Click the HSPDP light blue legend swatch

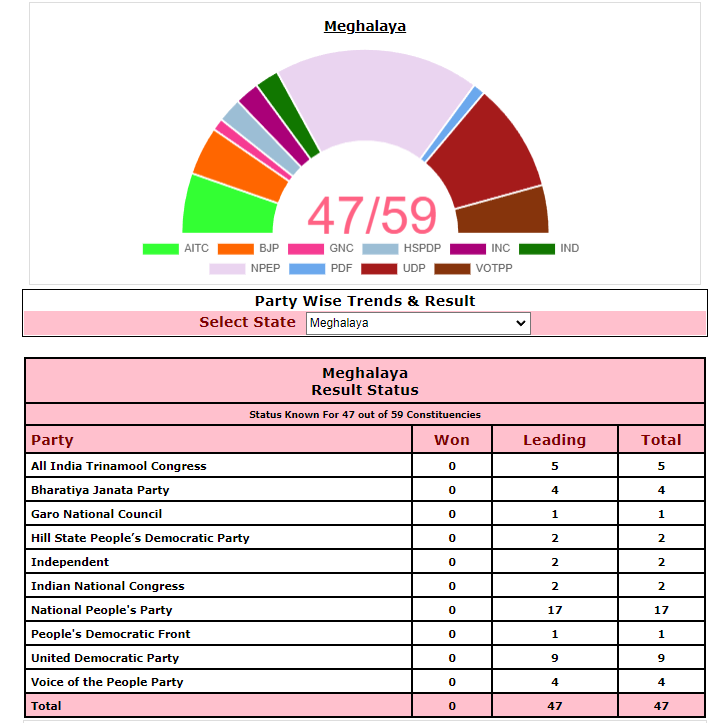click(379, 249)
